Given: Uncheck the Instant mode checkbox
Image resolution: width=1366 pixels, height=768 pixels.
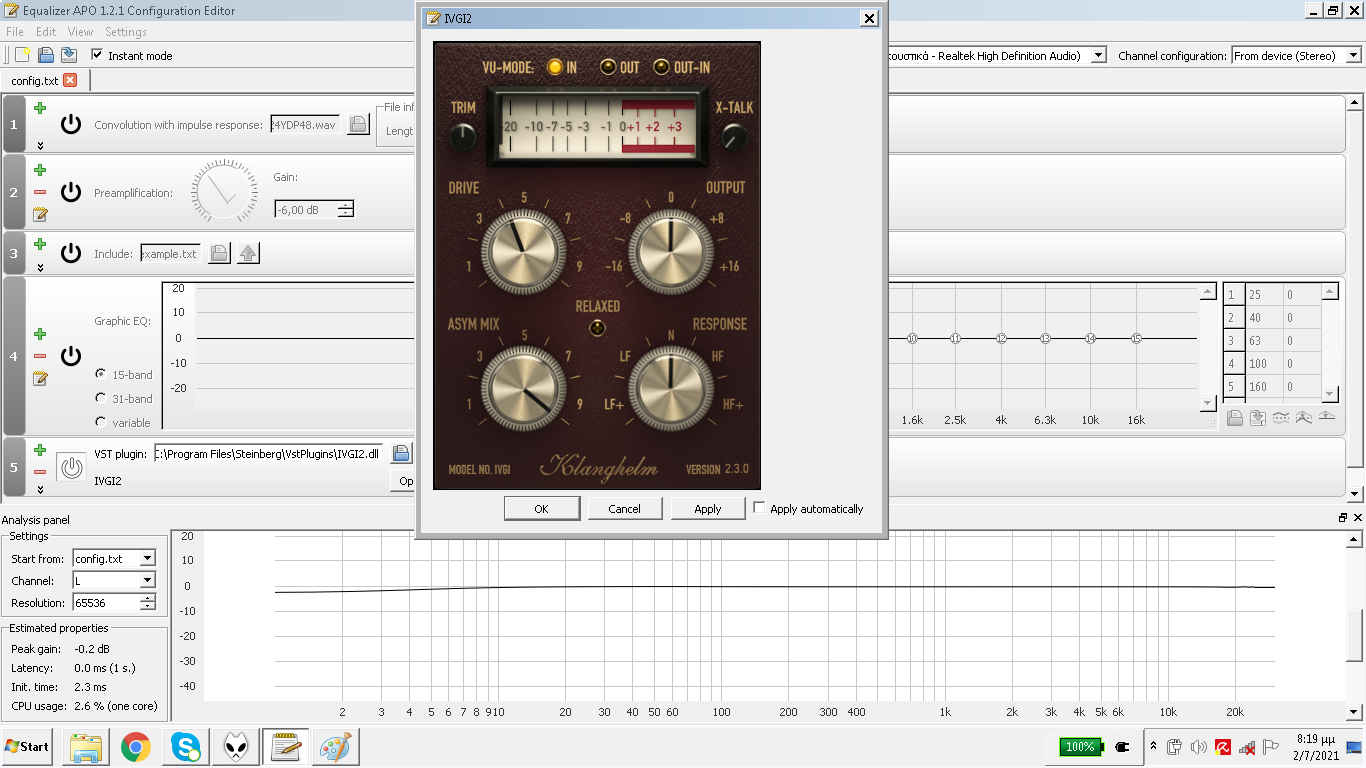Looking at the screenshot, I should click(x=97, y=55).
